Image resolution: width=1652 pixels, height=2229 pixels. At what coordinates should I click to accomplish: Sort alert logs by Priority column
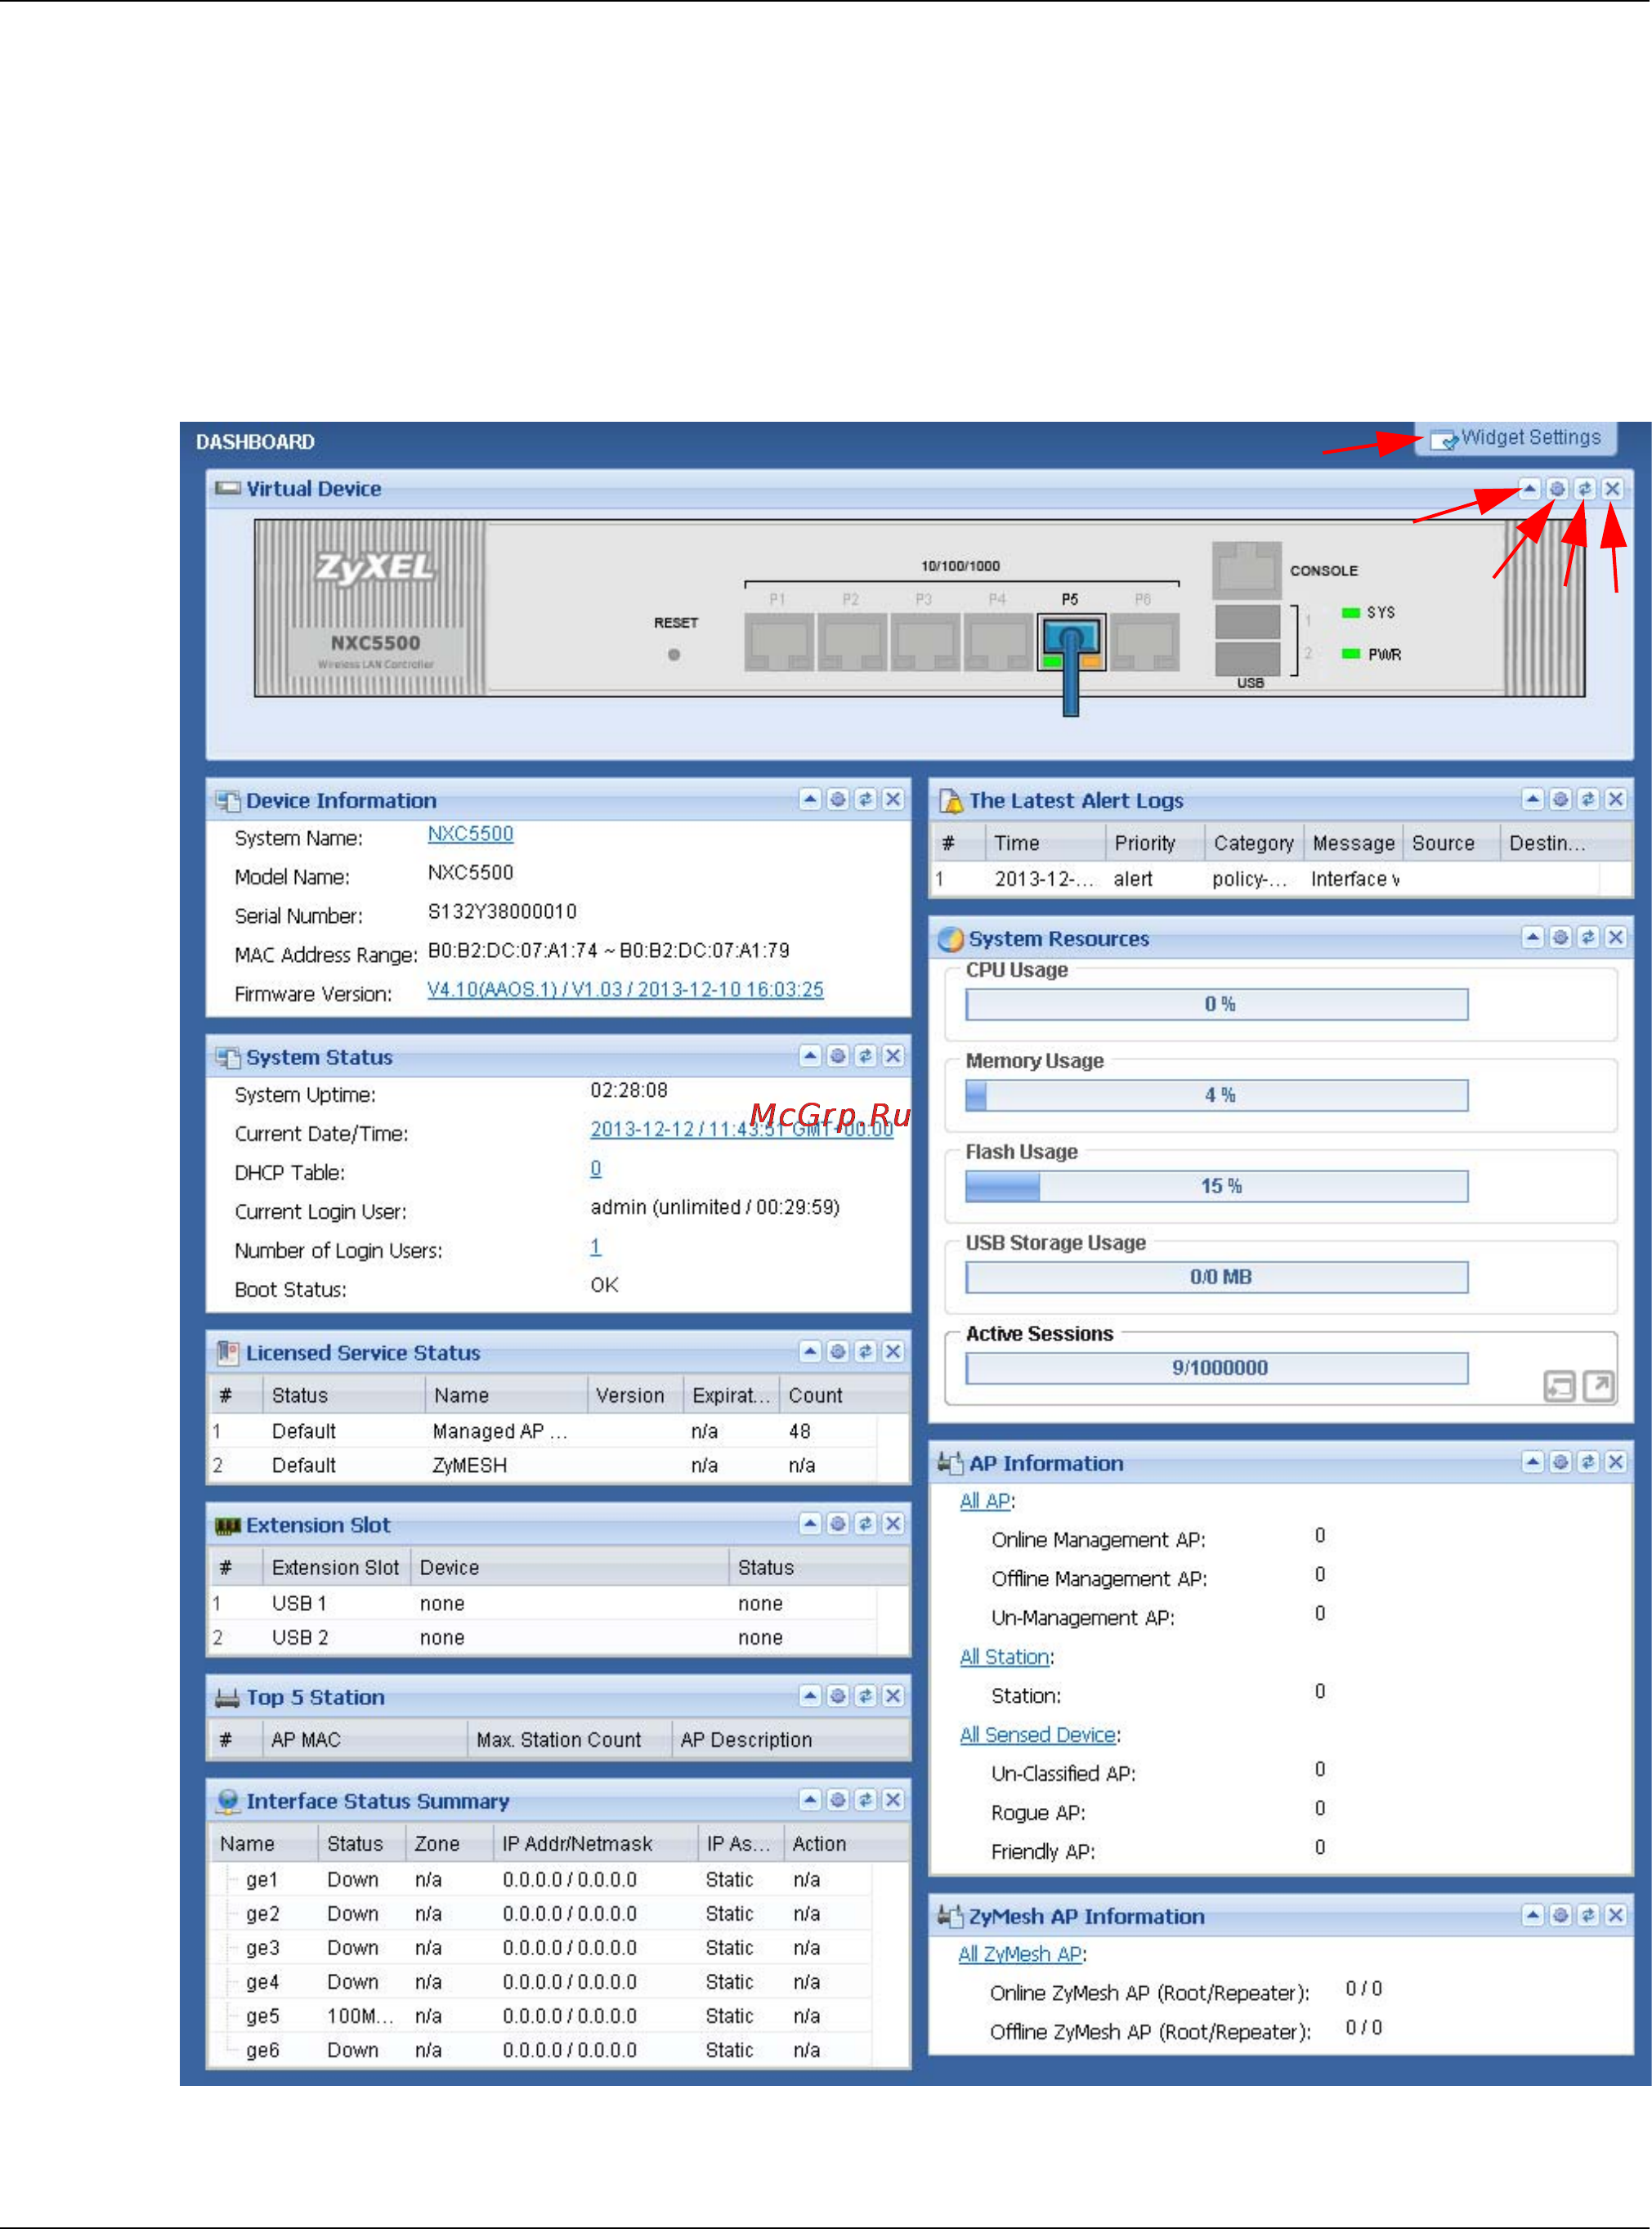click(x=1155, y=843)
